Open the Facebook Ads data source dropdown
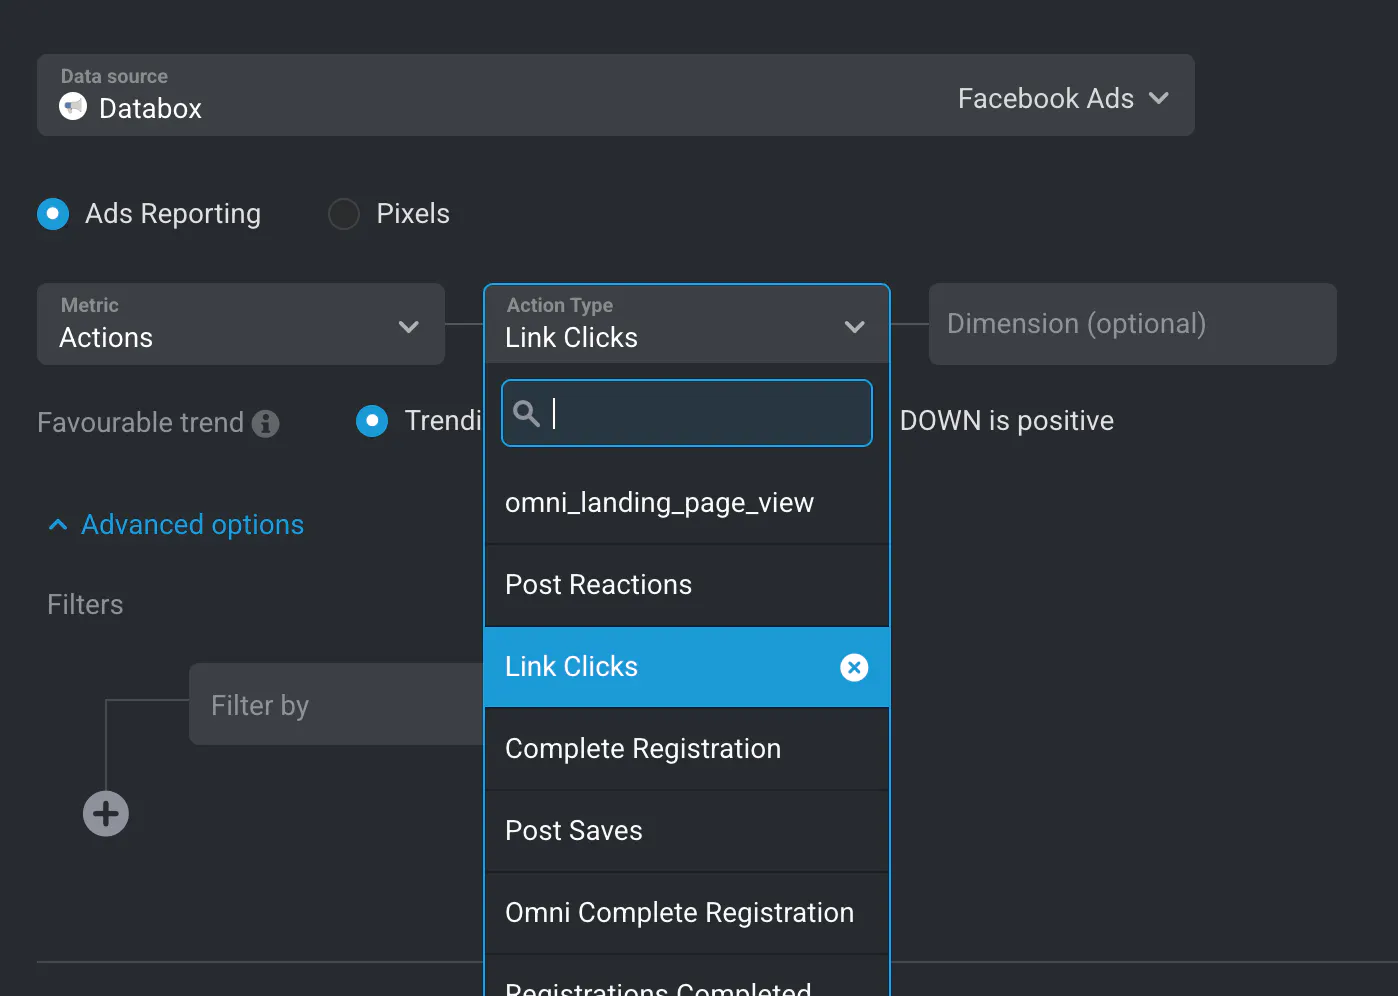 [1063, 98]
